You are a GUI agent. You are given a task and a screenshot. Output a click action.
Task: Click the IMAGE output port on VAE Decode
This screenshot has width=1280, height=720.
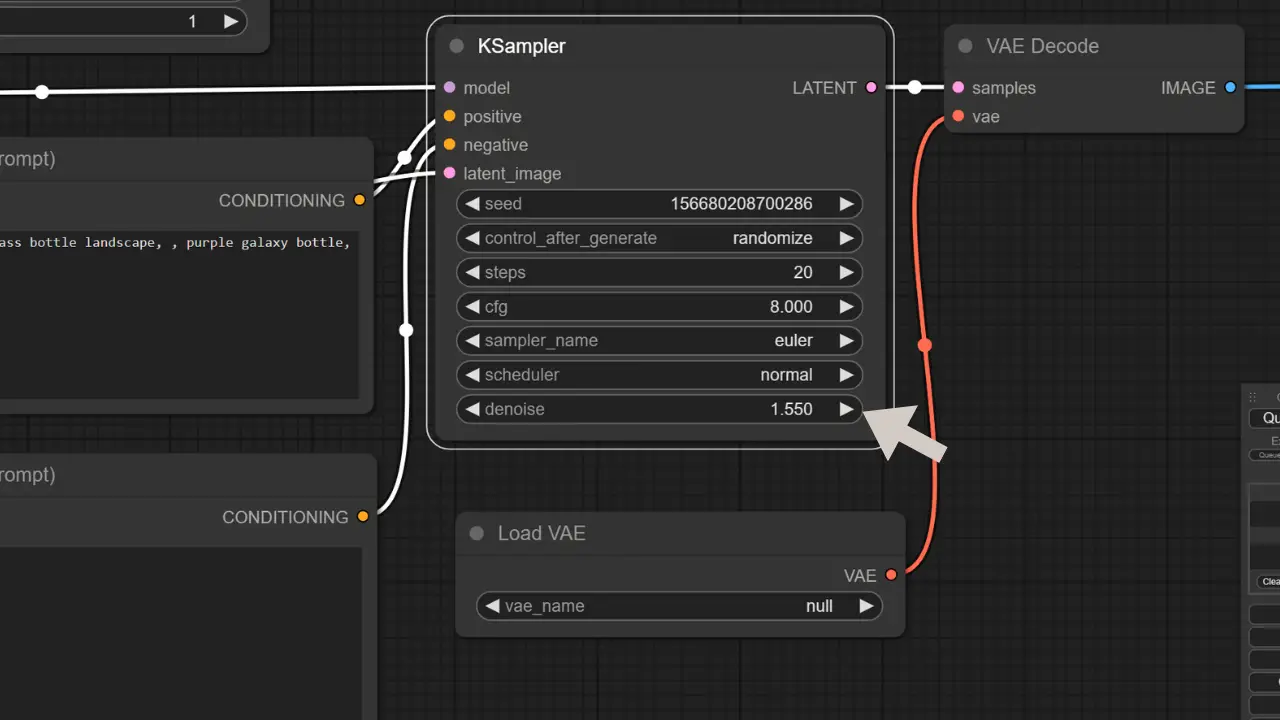[x=1230, y=88]
